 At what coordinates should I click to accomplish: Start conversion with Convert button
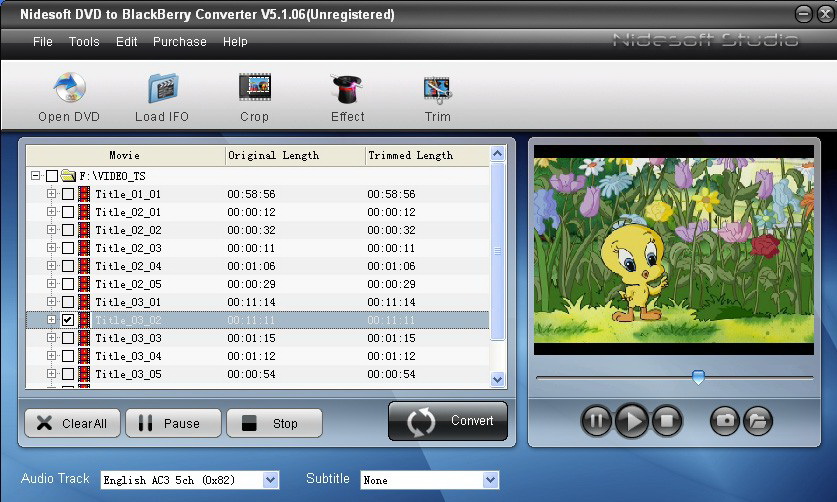pyautogui.click(x=448, y=421)
